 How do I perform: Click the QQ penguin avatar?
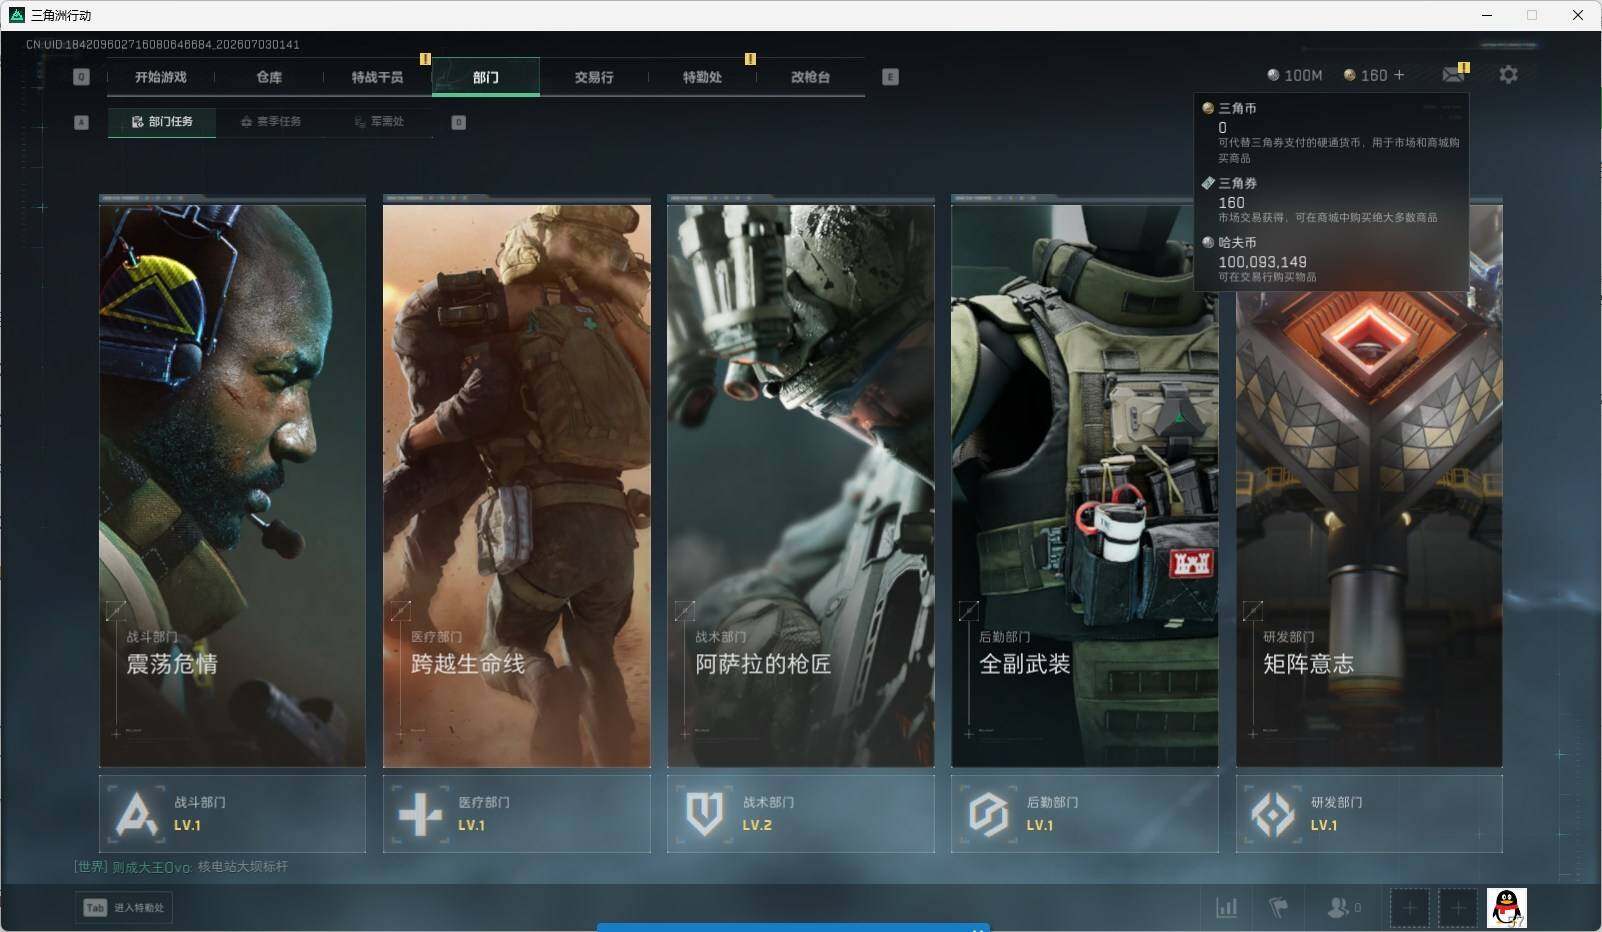tap(1506, 908)
